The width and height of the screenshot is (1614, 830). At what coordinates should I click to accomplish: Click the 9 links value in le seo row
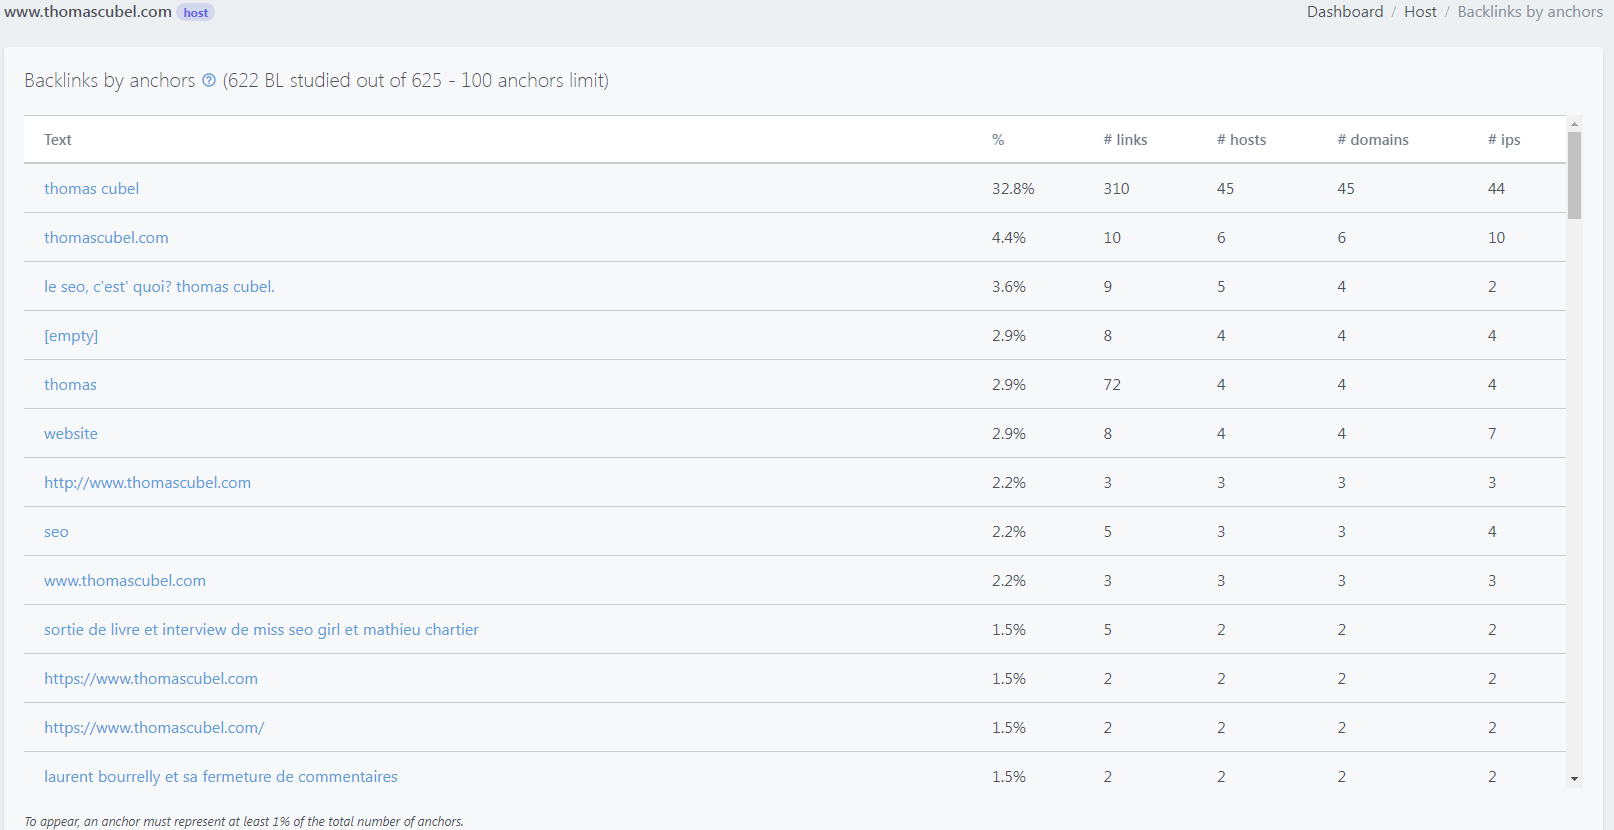tap(1108, 287)
